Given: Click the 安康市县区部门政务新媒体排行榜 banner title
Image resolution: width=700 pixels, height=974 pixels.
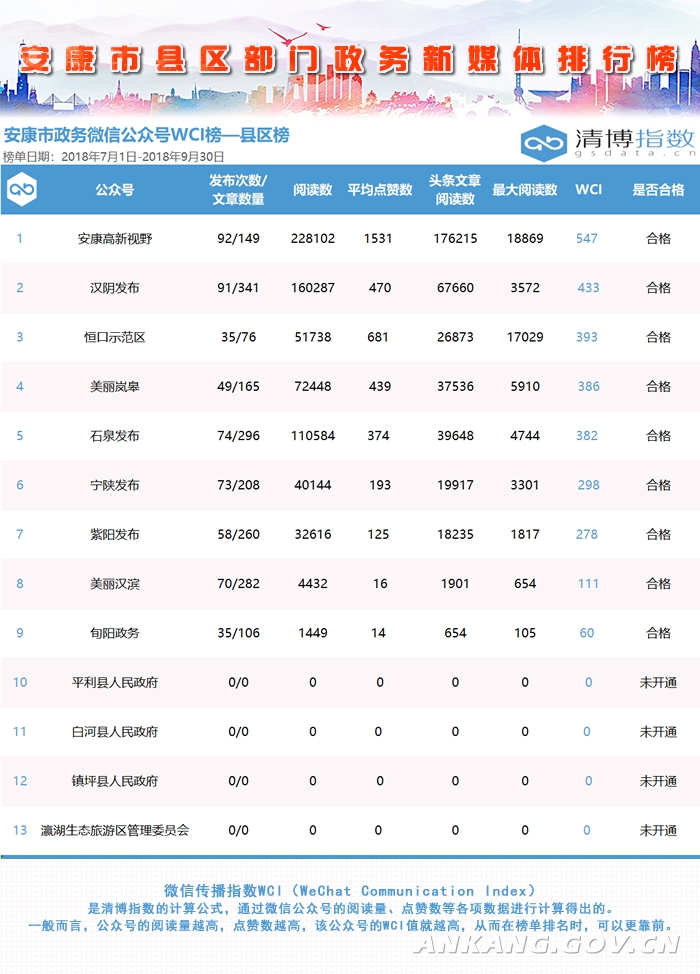Looking at the screenshot, I should [348, 60].
